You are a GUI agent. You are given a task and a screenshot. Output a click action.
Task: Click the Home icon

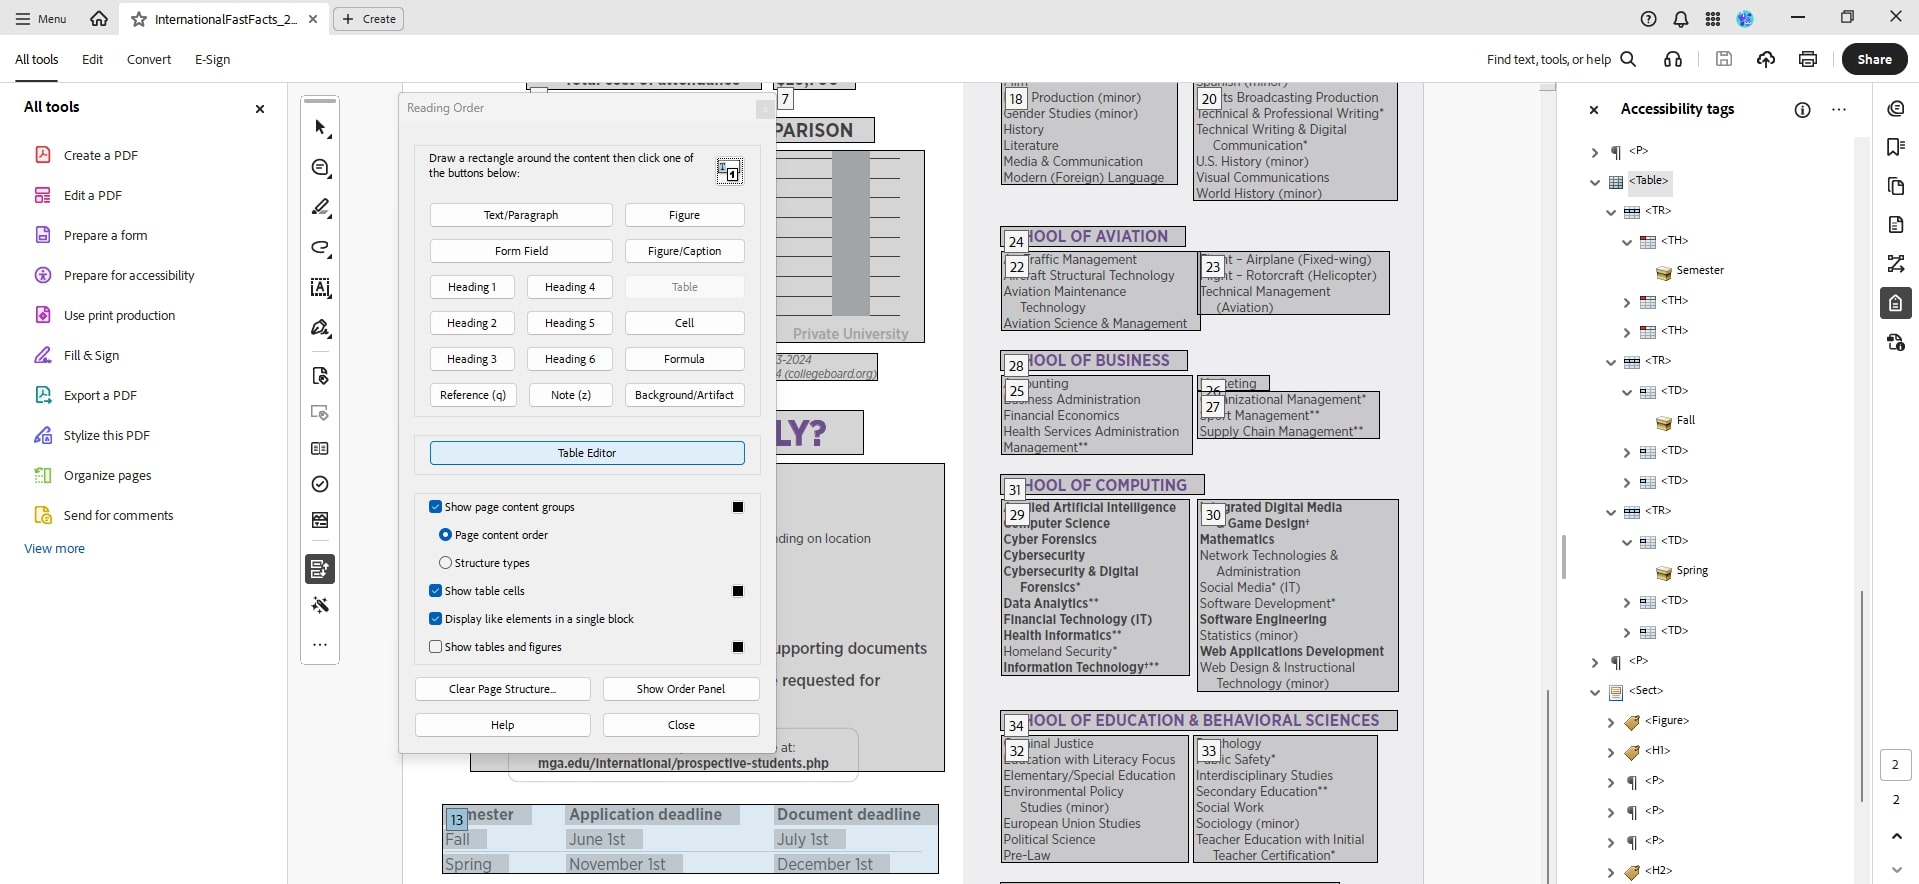coord(99,19)
